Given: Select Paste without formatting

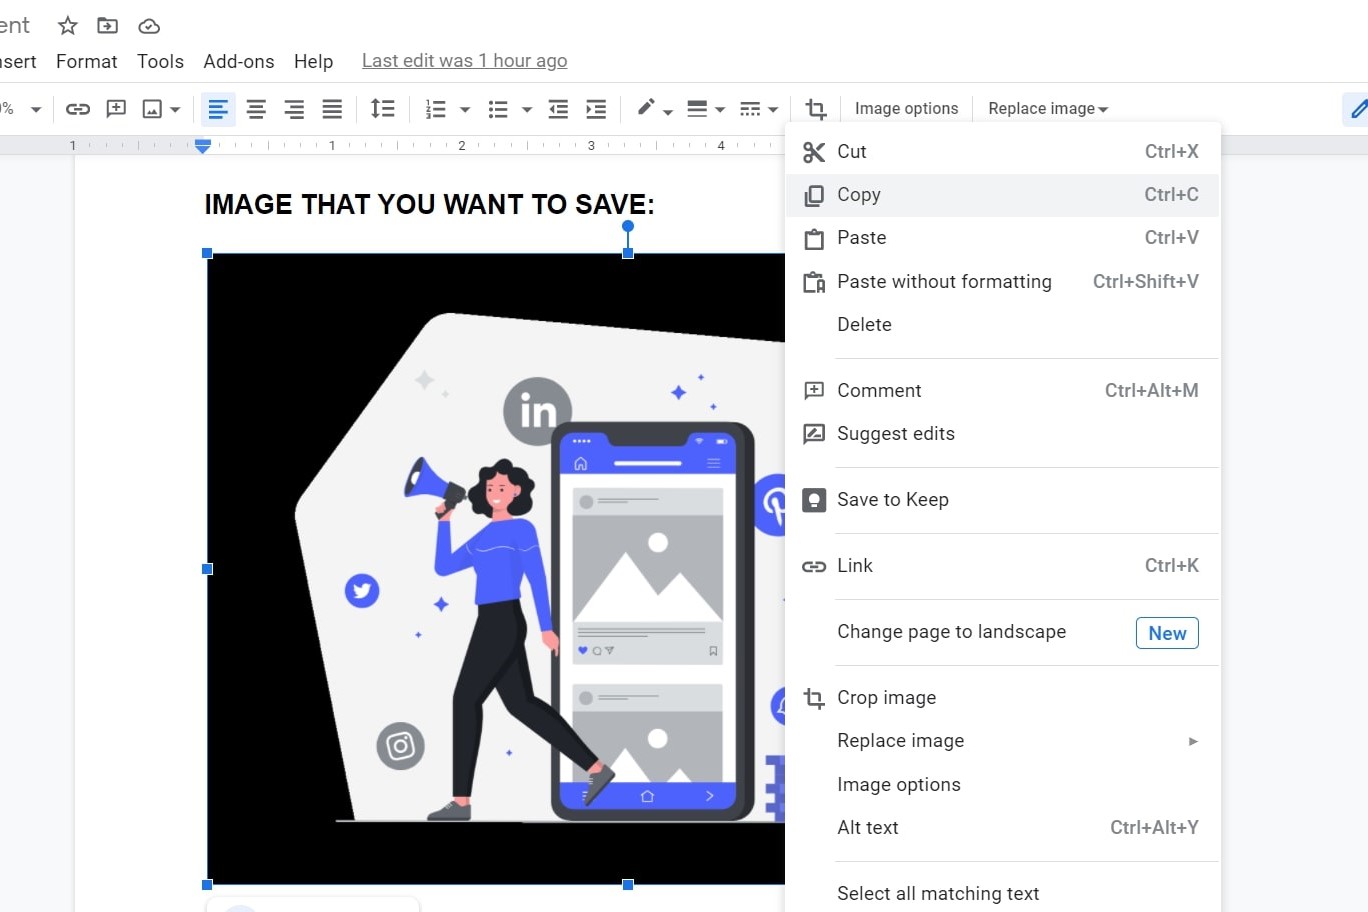Looking at the screenshot, I should (x=1002, y=282).
